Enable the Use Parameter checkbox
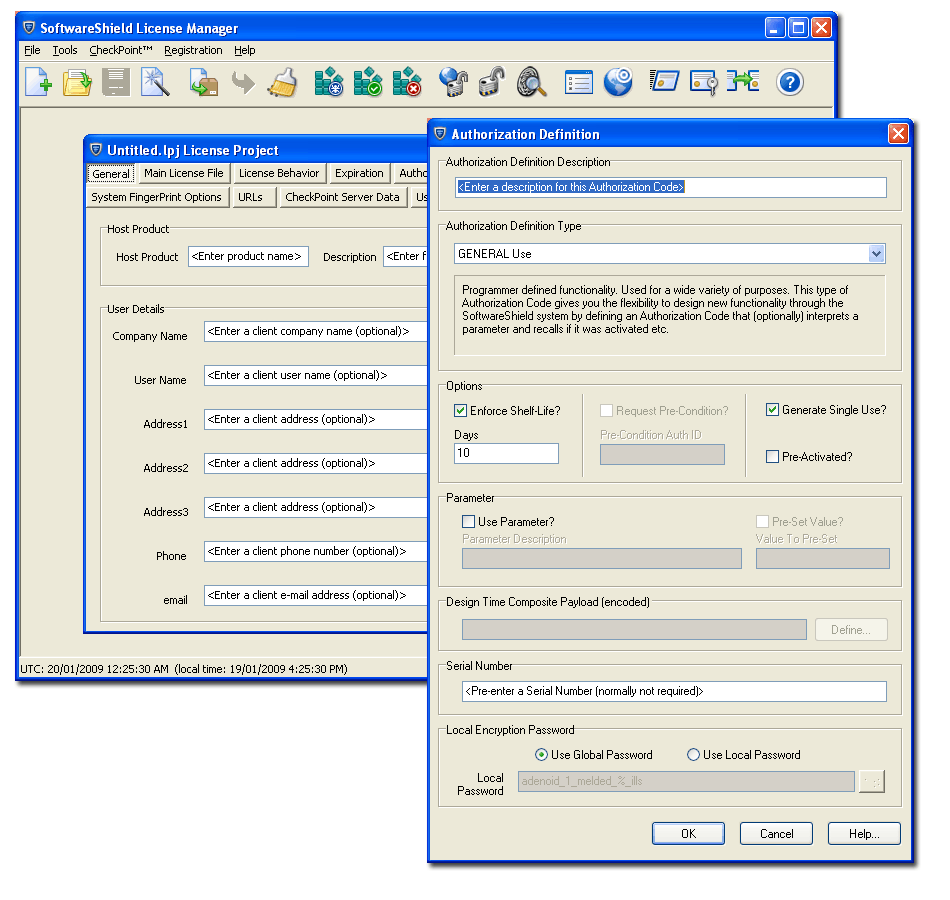Screen dimensions: 950x900 tap(468, 521)
